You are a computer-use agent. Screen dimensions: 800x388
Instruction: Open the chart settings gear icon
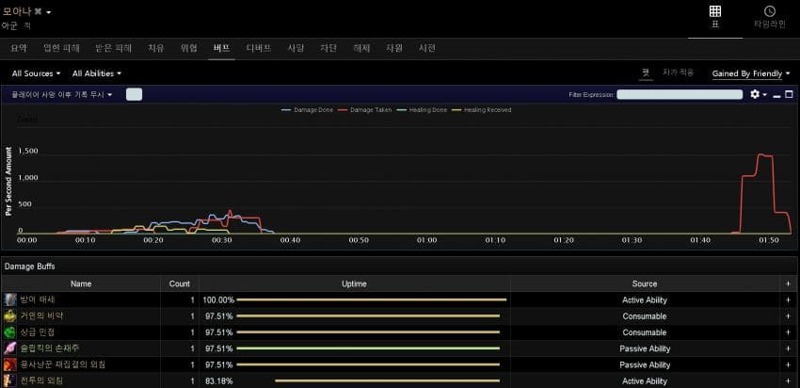tap(756, 94)
